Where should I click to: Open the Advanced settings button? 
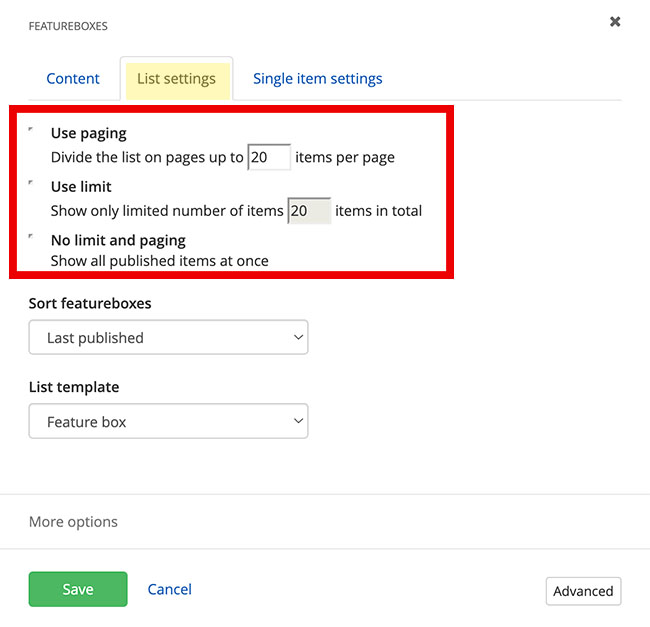583,591
